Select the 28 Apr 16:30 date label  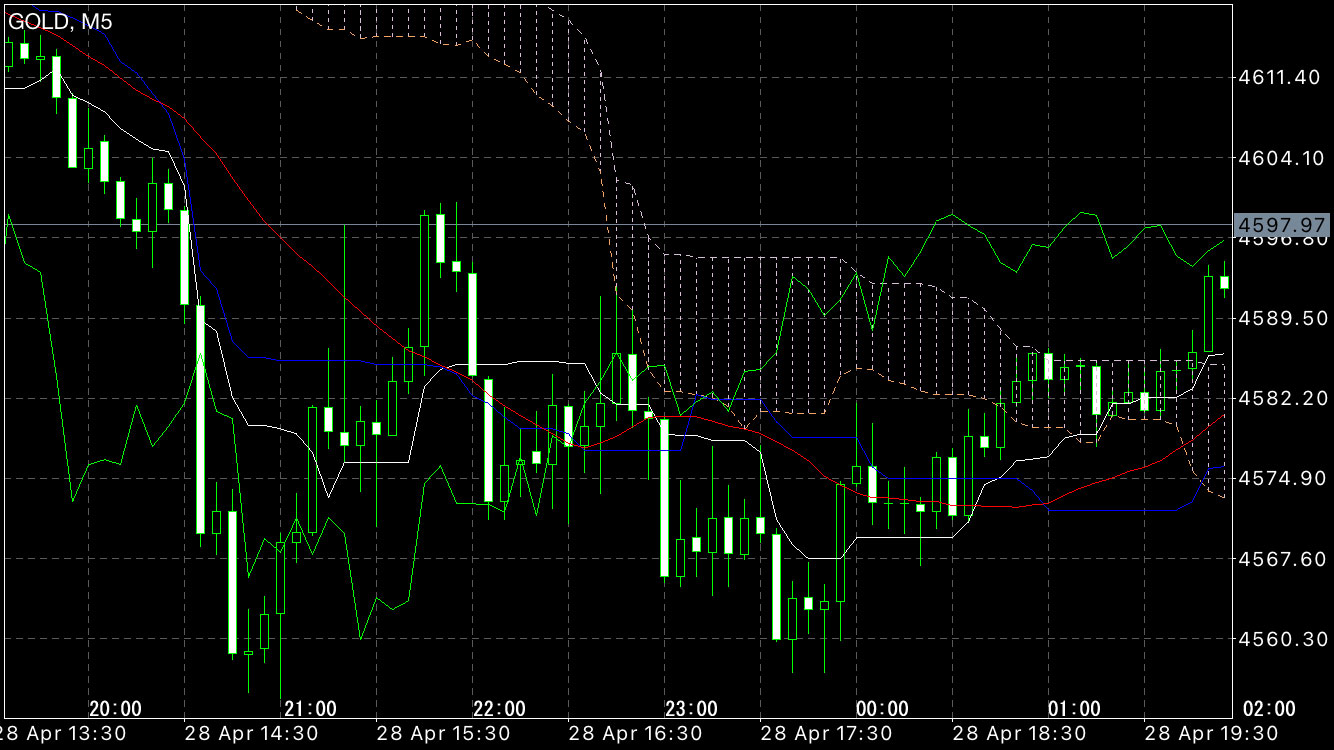tap(640, 734)
